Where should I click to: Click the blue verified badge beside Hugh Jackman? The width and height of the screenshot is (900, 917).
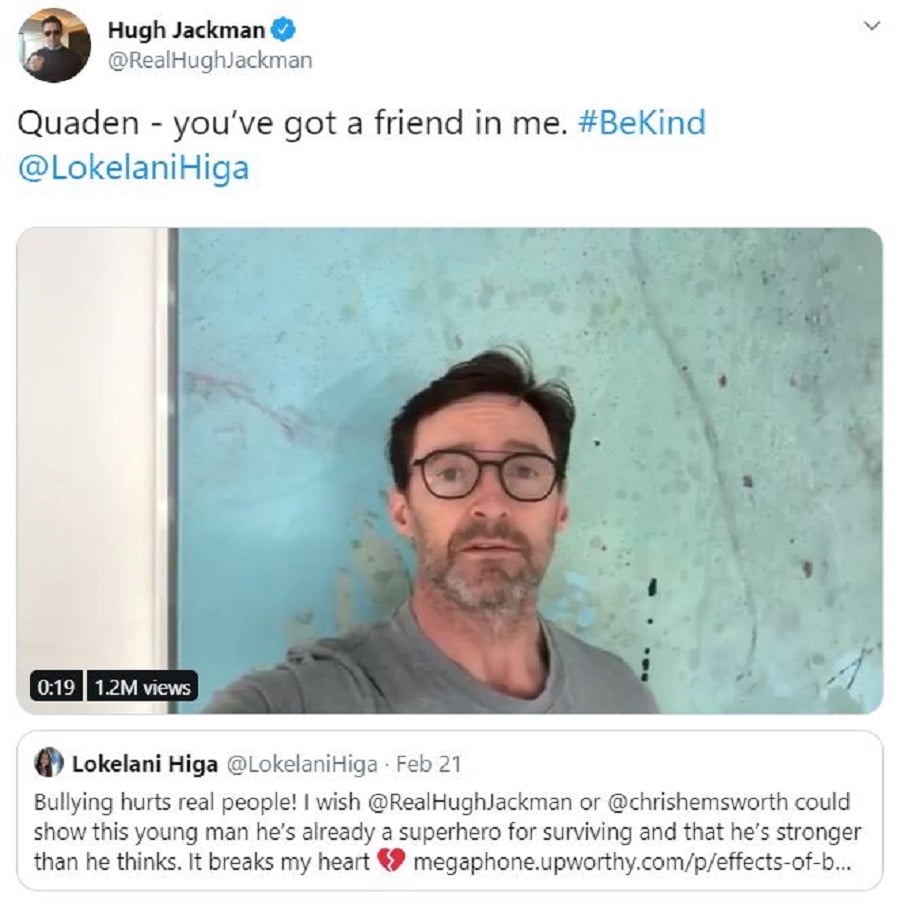pos(284,30)
